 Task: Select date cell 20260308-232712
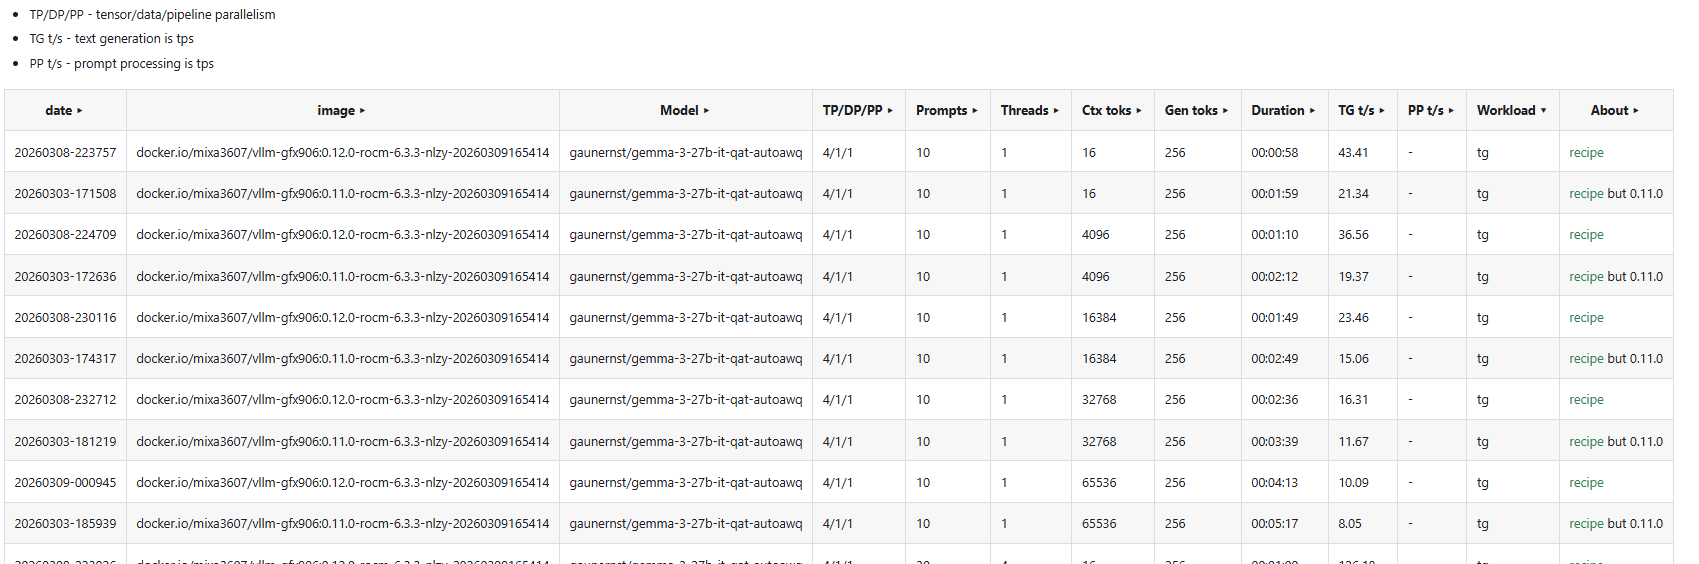coord(65,400)
